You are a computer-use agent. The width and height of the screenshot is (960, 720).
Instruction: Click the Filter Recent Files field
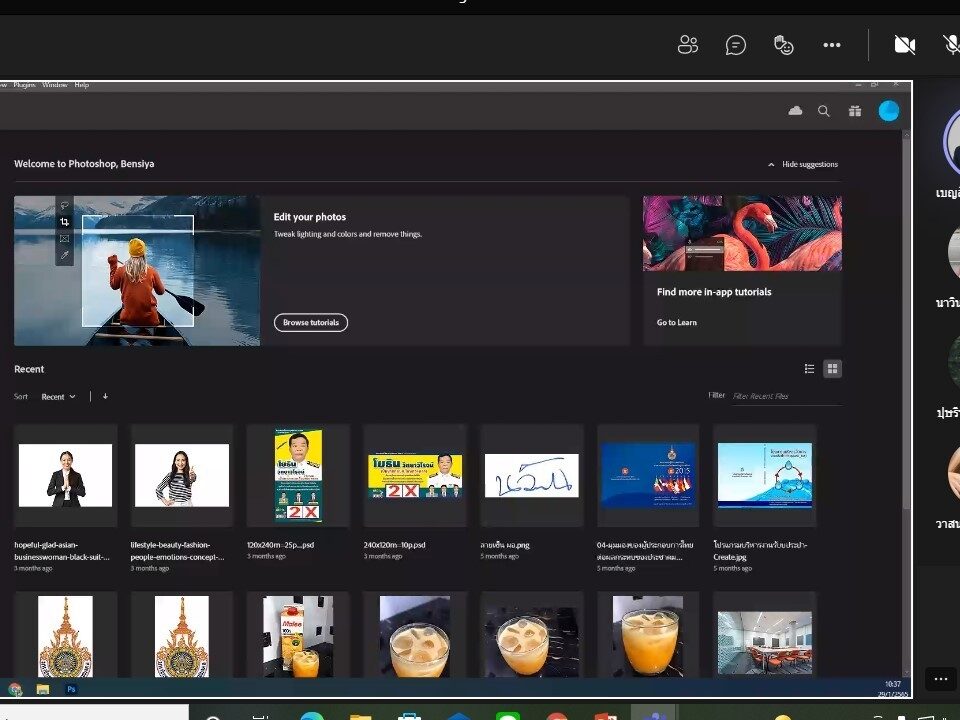pyautogui.click(x=787, y=396)
